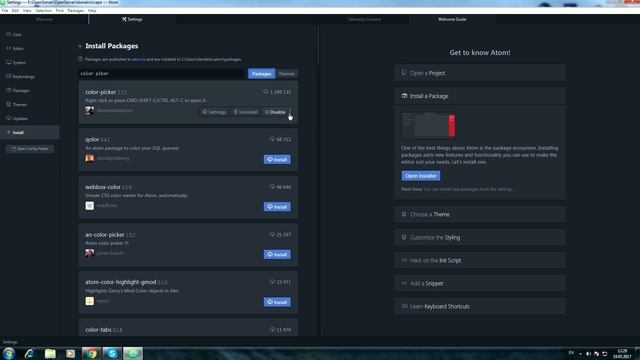
Task: Switch to the Welcome Guide tab
Action: pos(452,19)
